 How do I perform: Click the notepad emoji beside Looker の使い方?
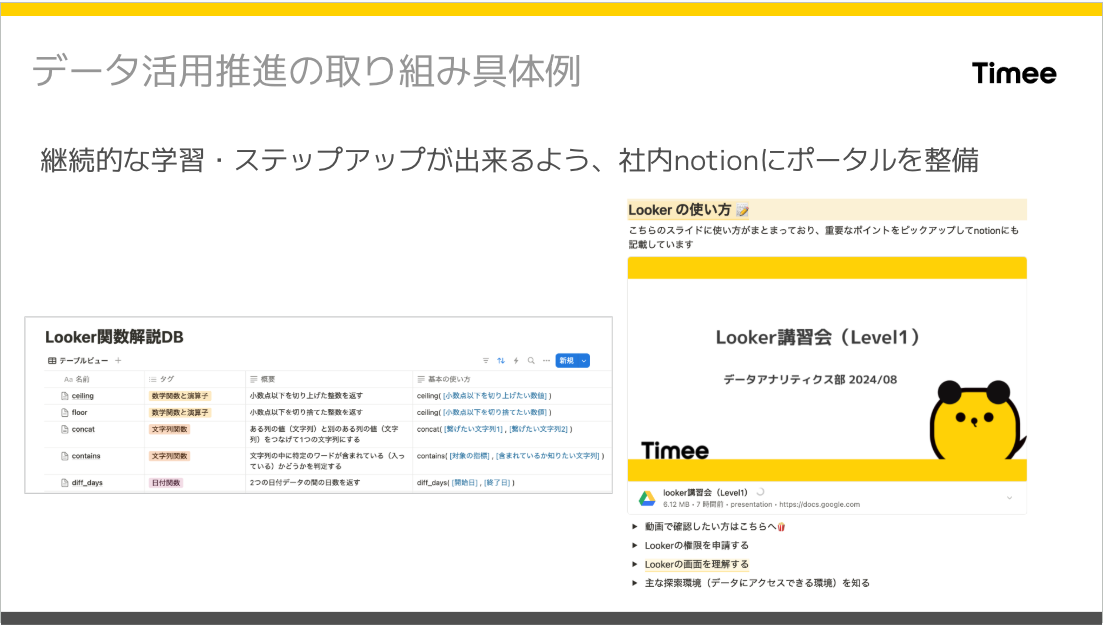coord(742,210)
